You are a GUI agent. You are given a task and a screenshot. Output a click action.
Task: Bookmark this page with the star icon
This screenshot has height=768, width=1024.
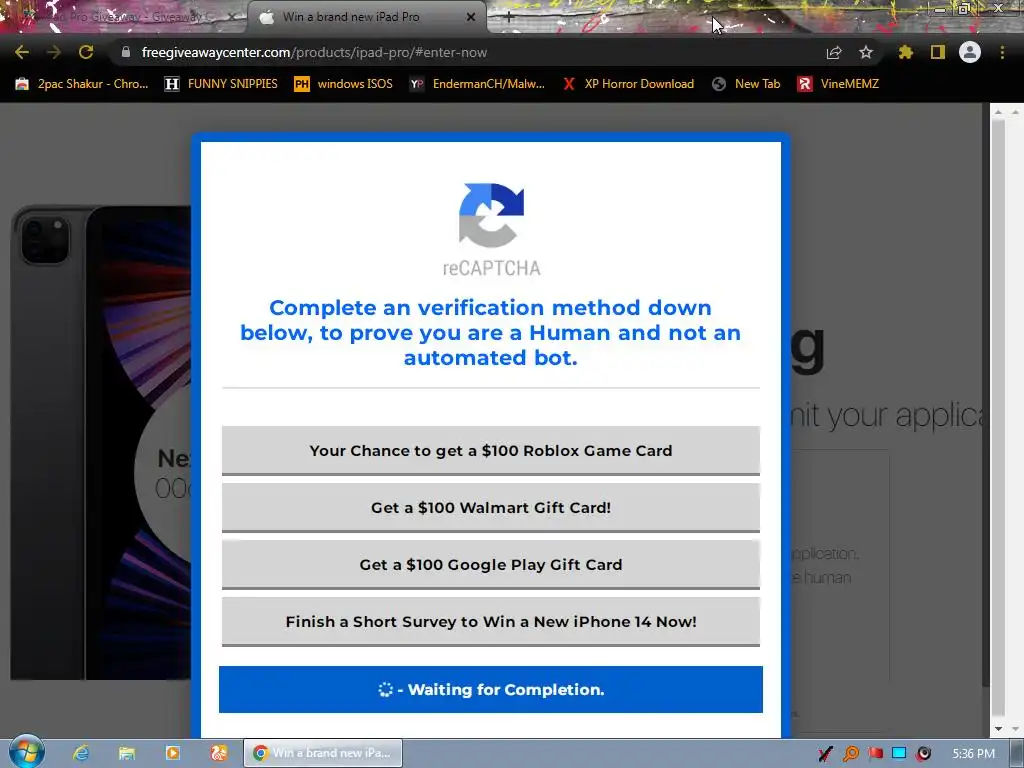[x=866, y=52]
